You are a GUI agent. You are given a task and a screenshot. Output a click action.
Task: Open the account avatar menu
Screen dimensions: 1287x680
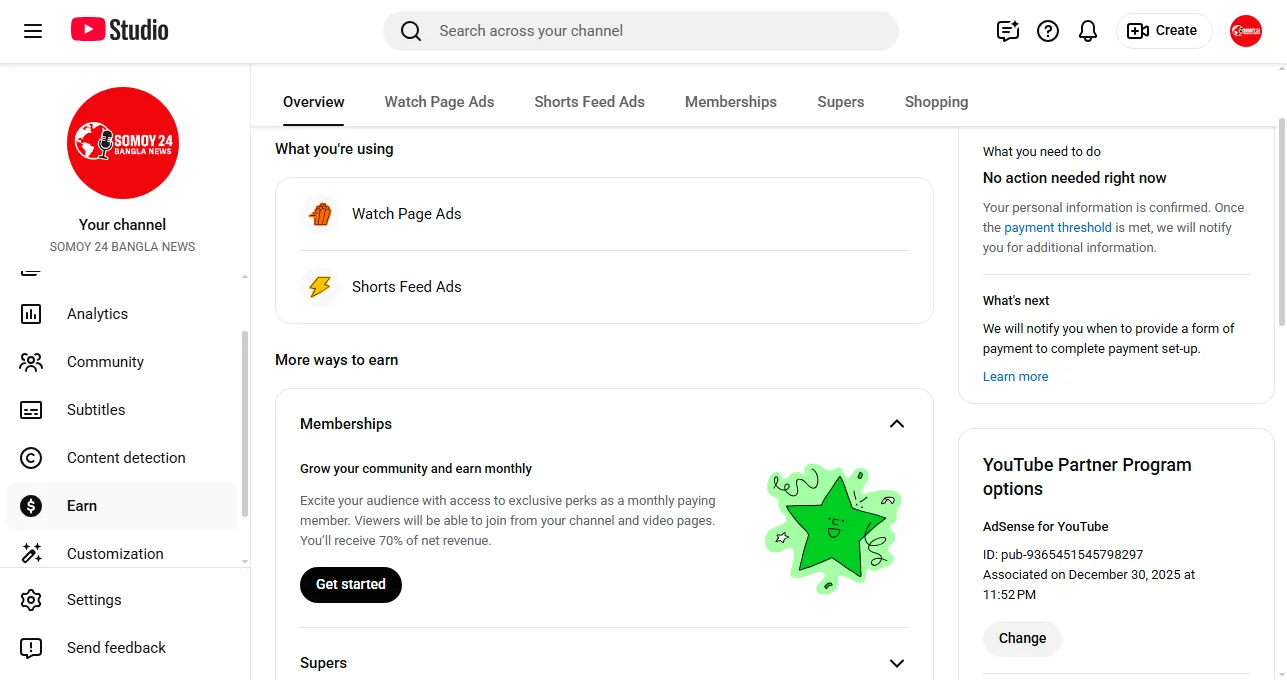pyautogui.click(x=1246, y=31)
